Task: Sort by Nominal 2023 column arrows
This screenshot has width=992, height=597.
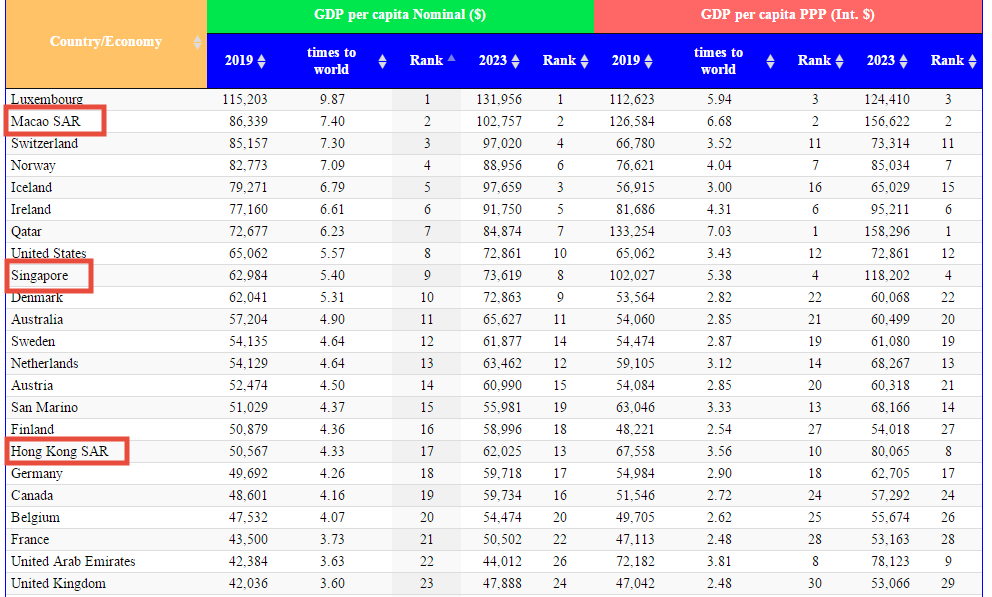Action: pos(515,61)
